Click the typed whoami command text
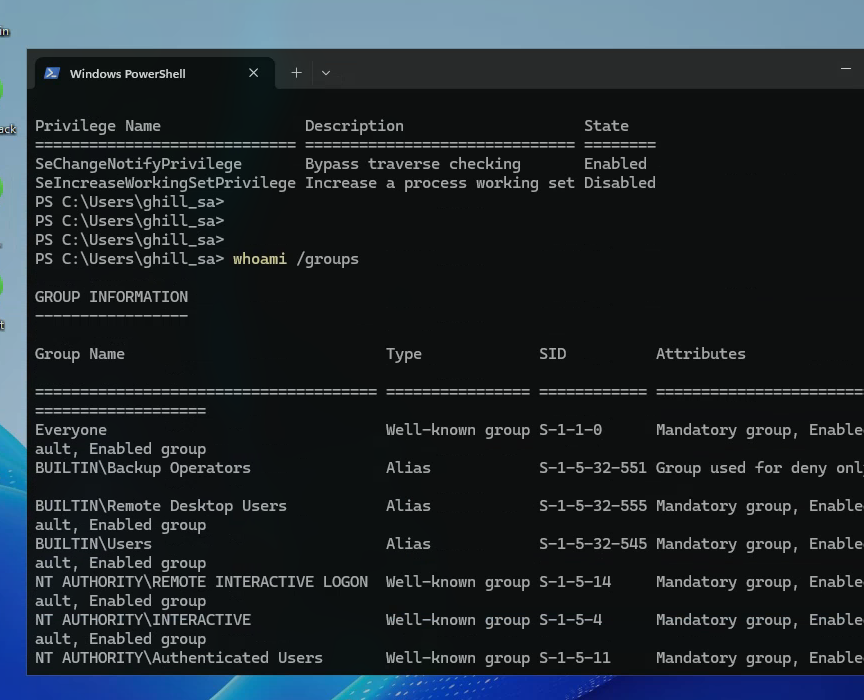 pos(260,259)
